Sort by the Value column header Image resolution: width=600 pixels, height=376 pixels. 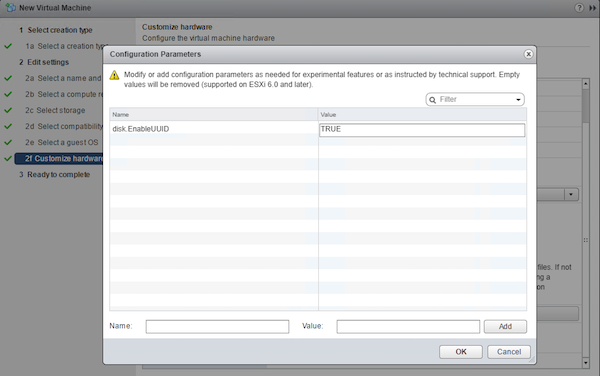pyautogui.click(x=422, y=114)
